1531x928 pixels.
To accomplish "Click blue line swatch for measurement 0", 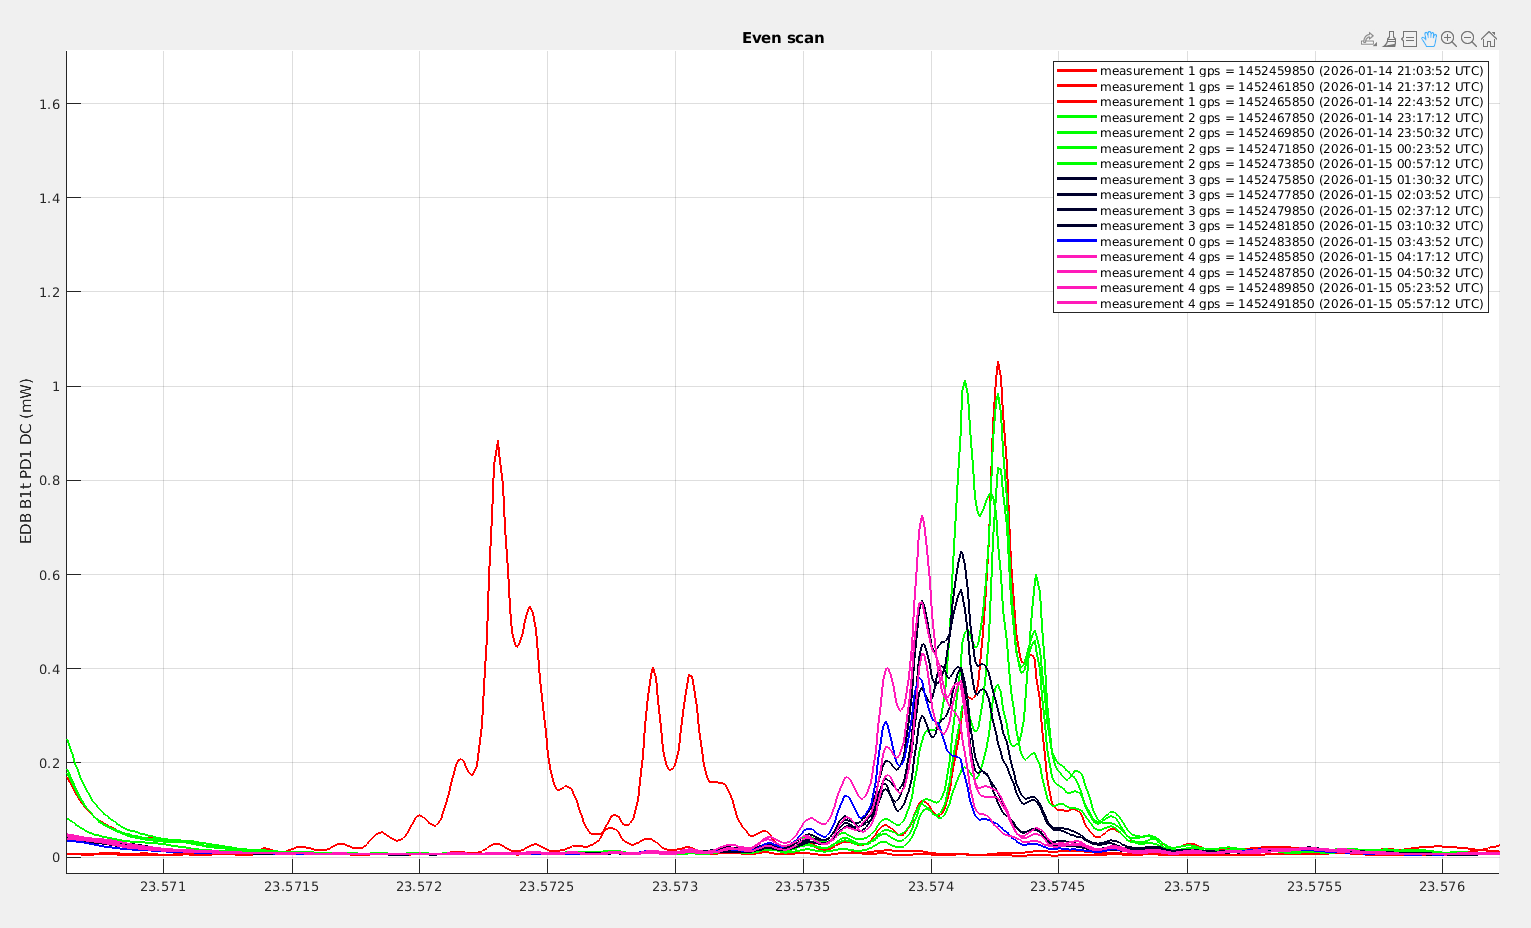I will tap(1076, 242).
